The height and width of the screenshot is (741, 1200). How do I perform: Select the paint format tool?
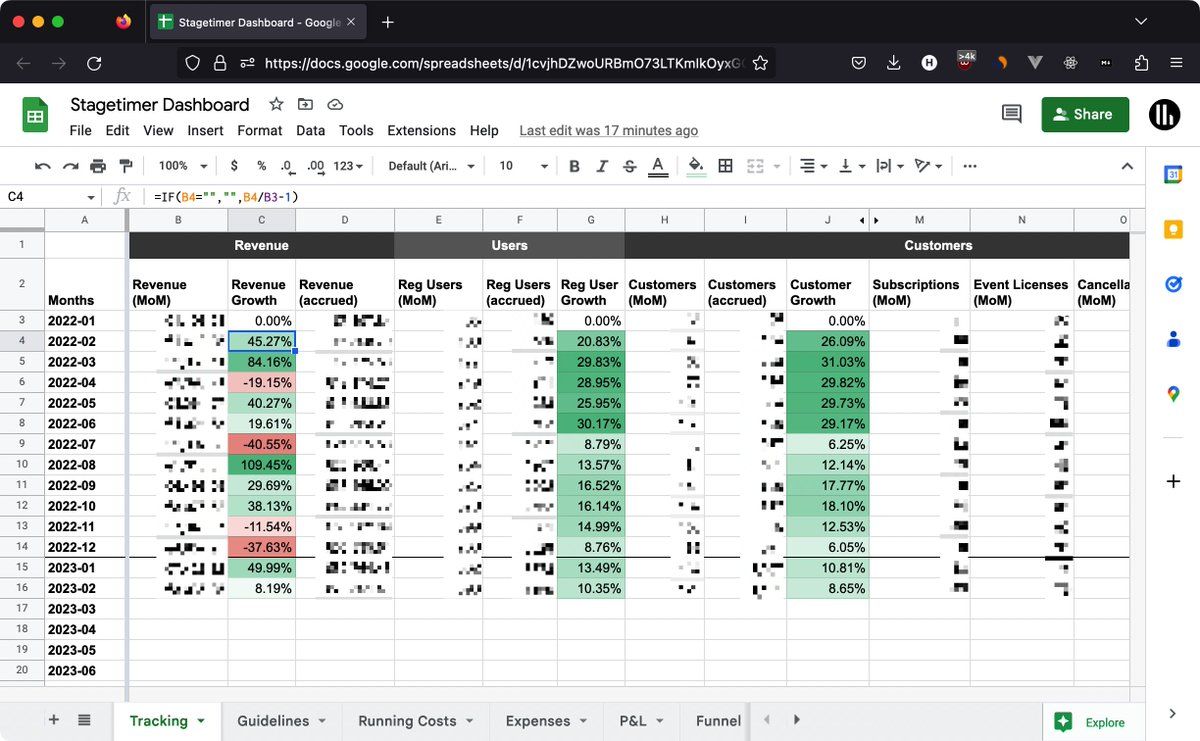(x=126, y=166)
